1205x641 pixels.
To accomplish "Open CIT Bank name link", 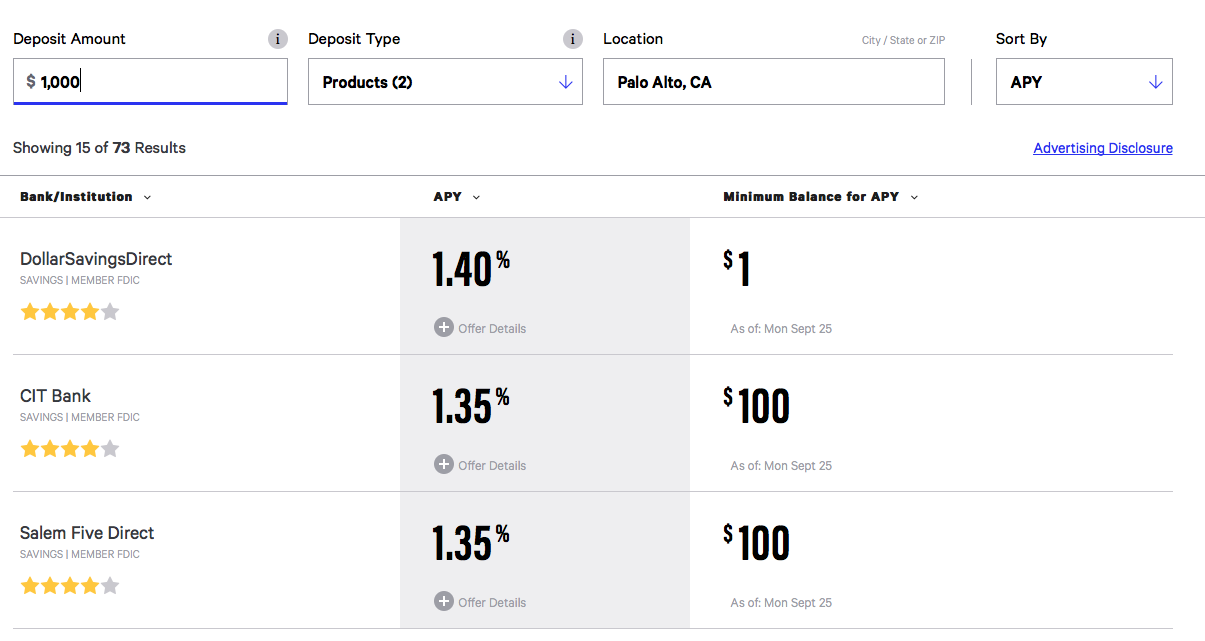I will click(56, 396).
